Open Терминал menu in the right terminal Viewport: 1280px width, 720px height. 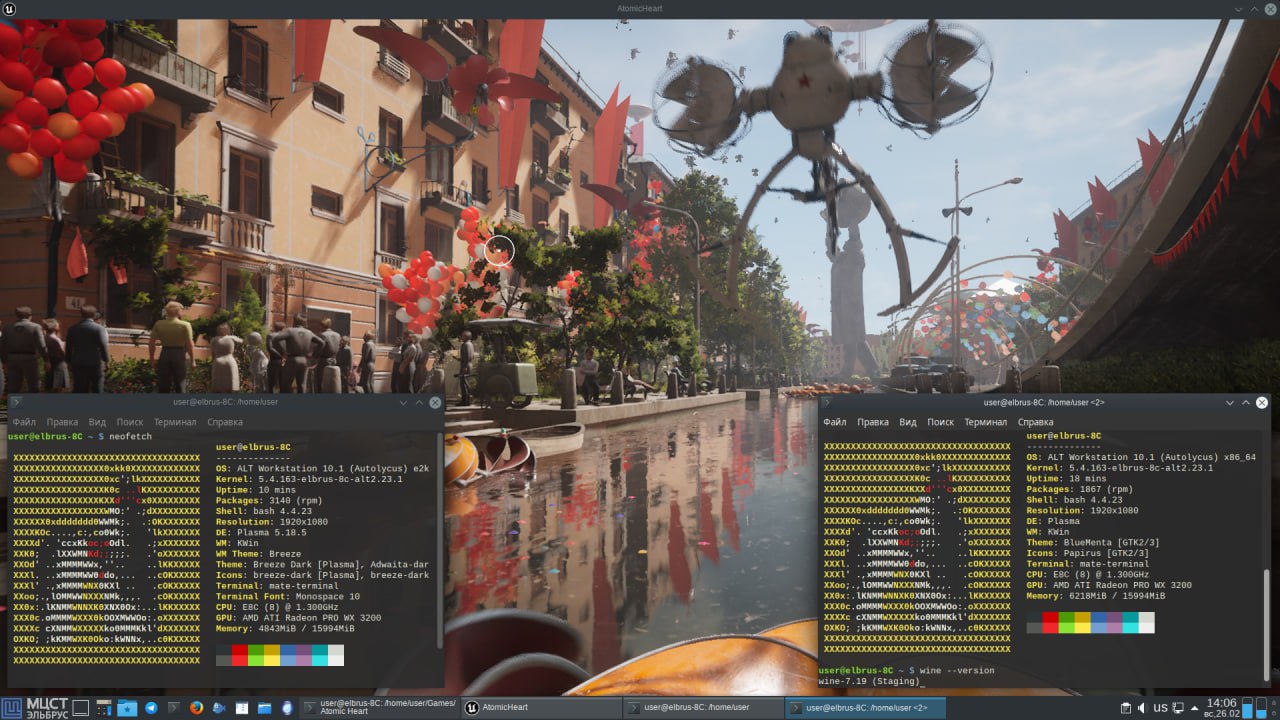coord(986,422)
